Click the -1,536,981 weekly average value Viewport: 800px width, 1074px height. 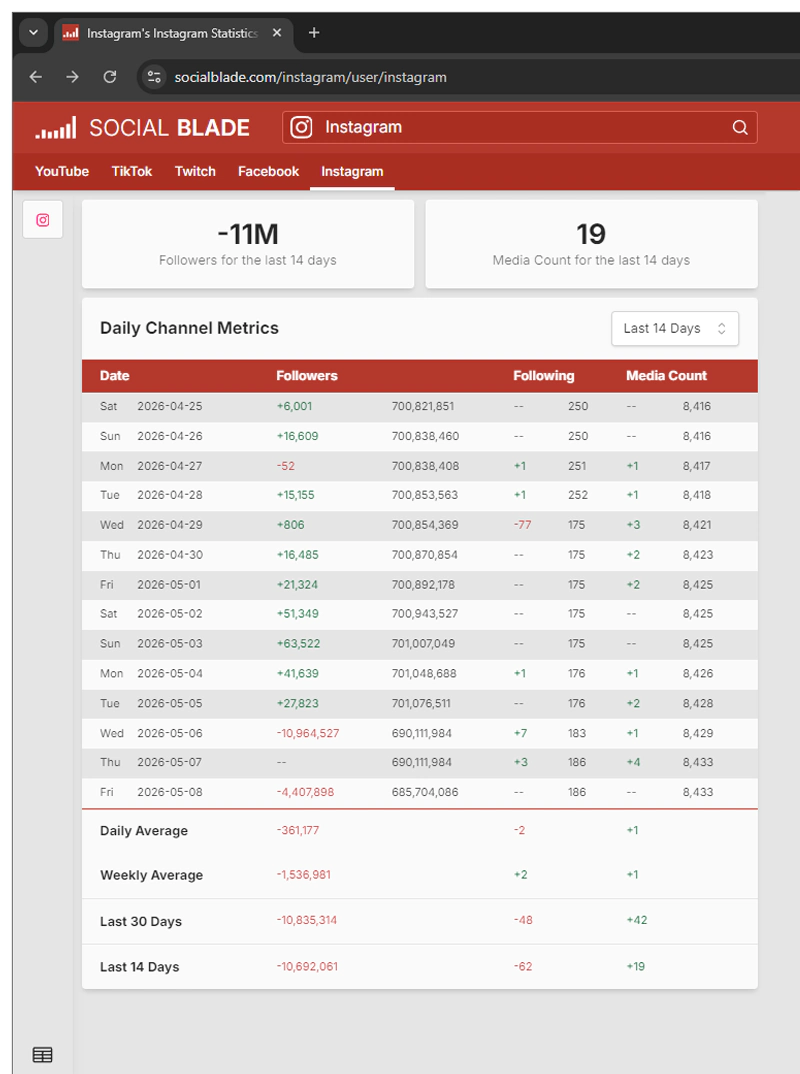coord(303,875)
